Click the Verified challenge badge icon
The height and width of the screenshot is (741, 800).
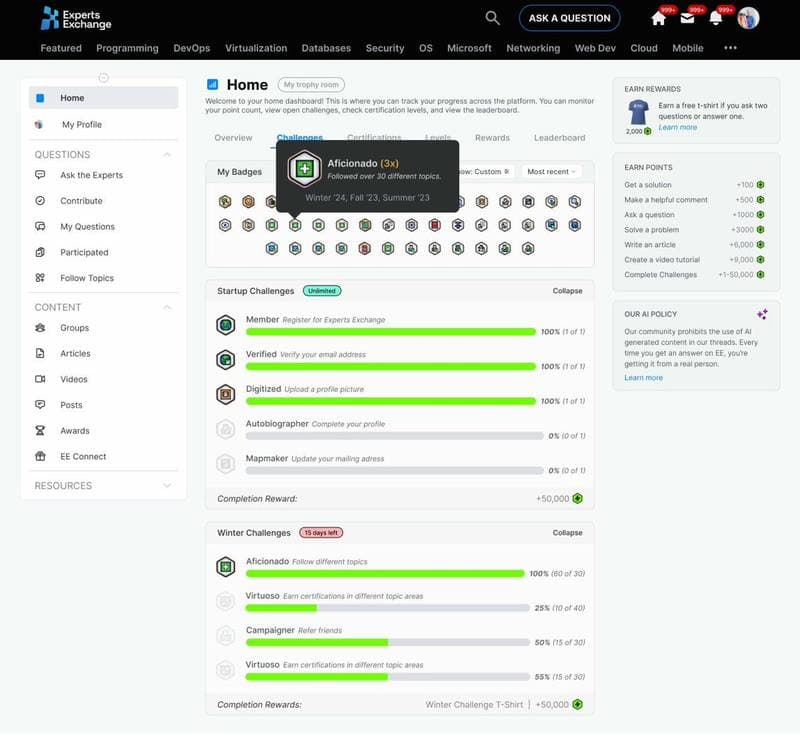[226, 360]
